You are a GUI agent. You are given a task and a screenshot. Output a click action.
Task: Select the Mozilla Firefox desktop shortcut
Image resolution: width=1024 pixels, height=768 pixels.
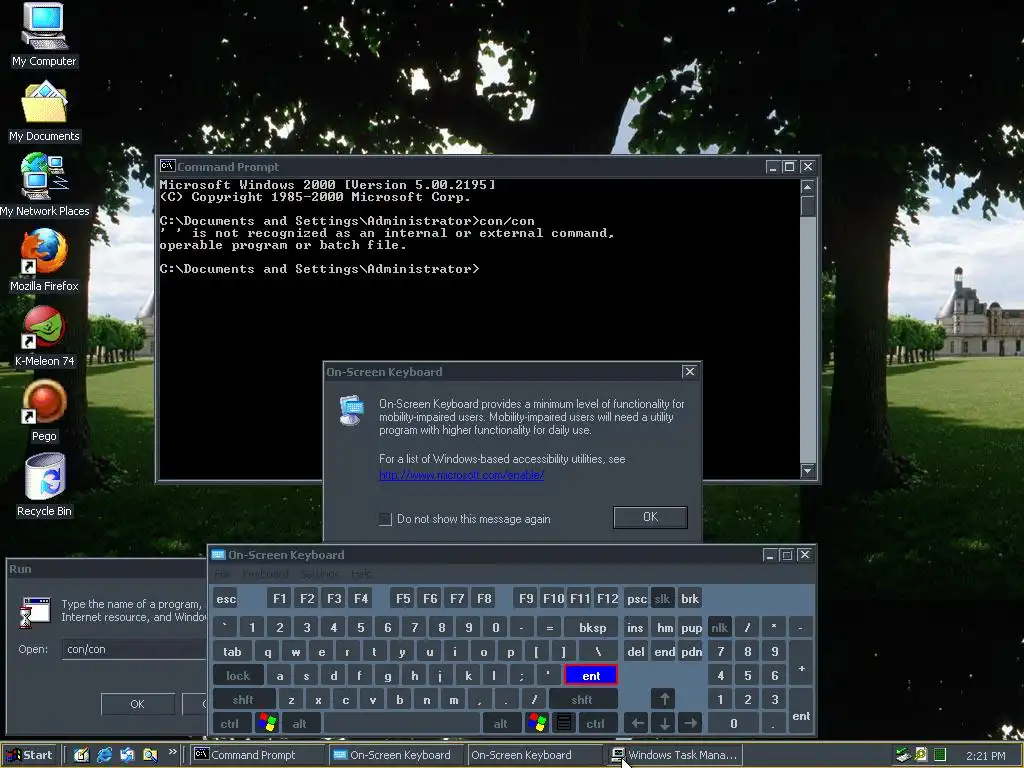(44, 259)
